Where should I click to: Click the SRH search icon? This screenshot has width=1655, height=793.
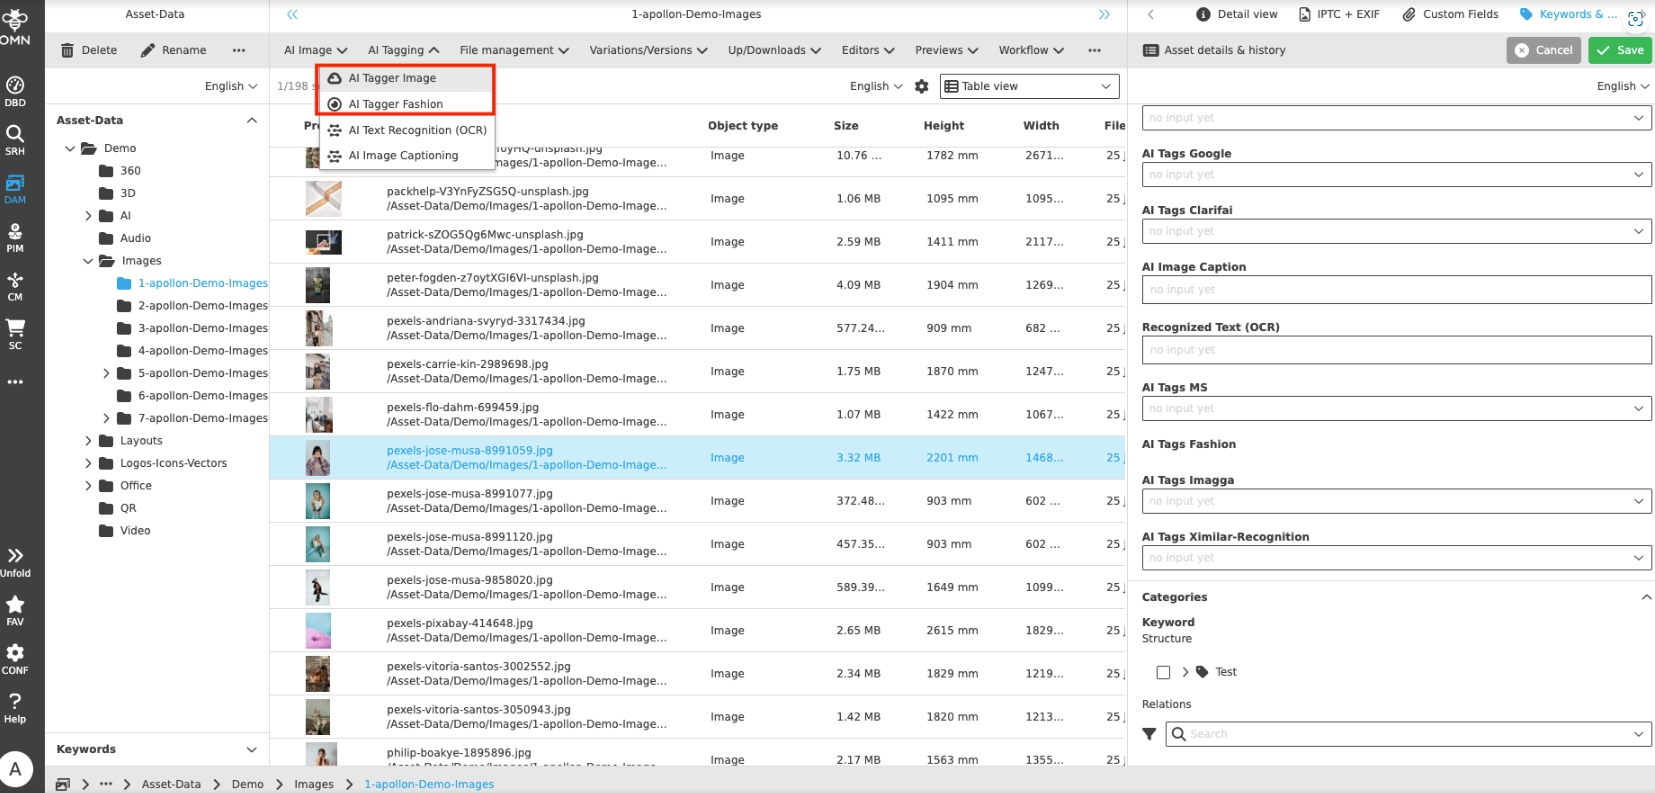tap(15, 139)
